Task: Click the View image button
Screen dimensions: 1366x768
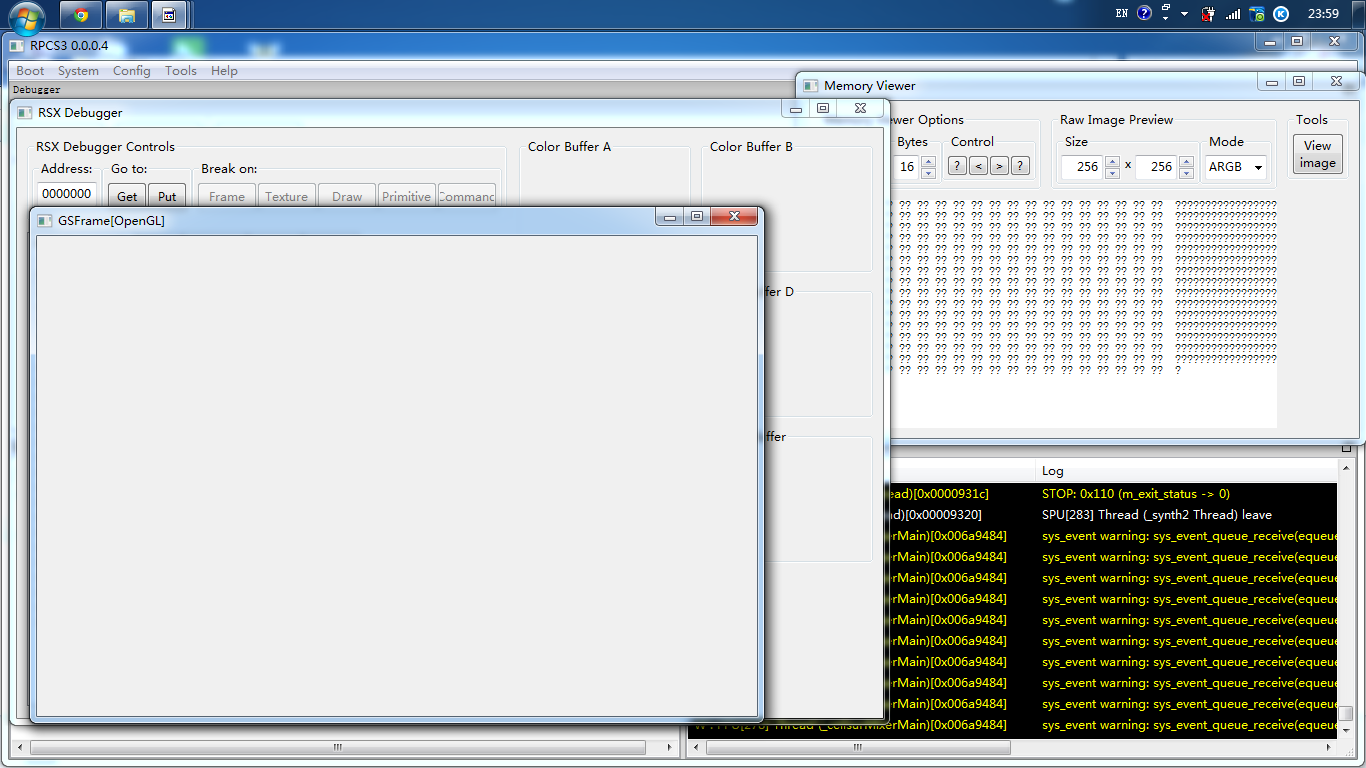Action: (x=1317, y=154)
